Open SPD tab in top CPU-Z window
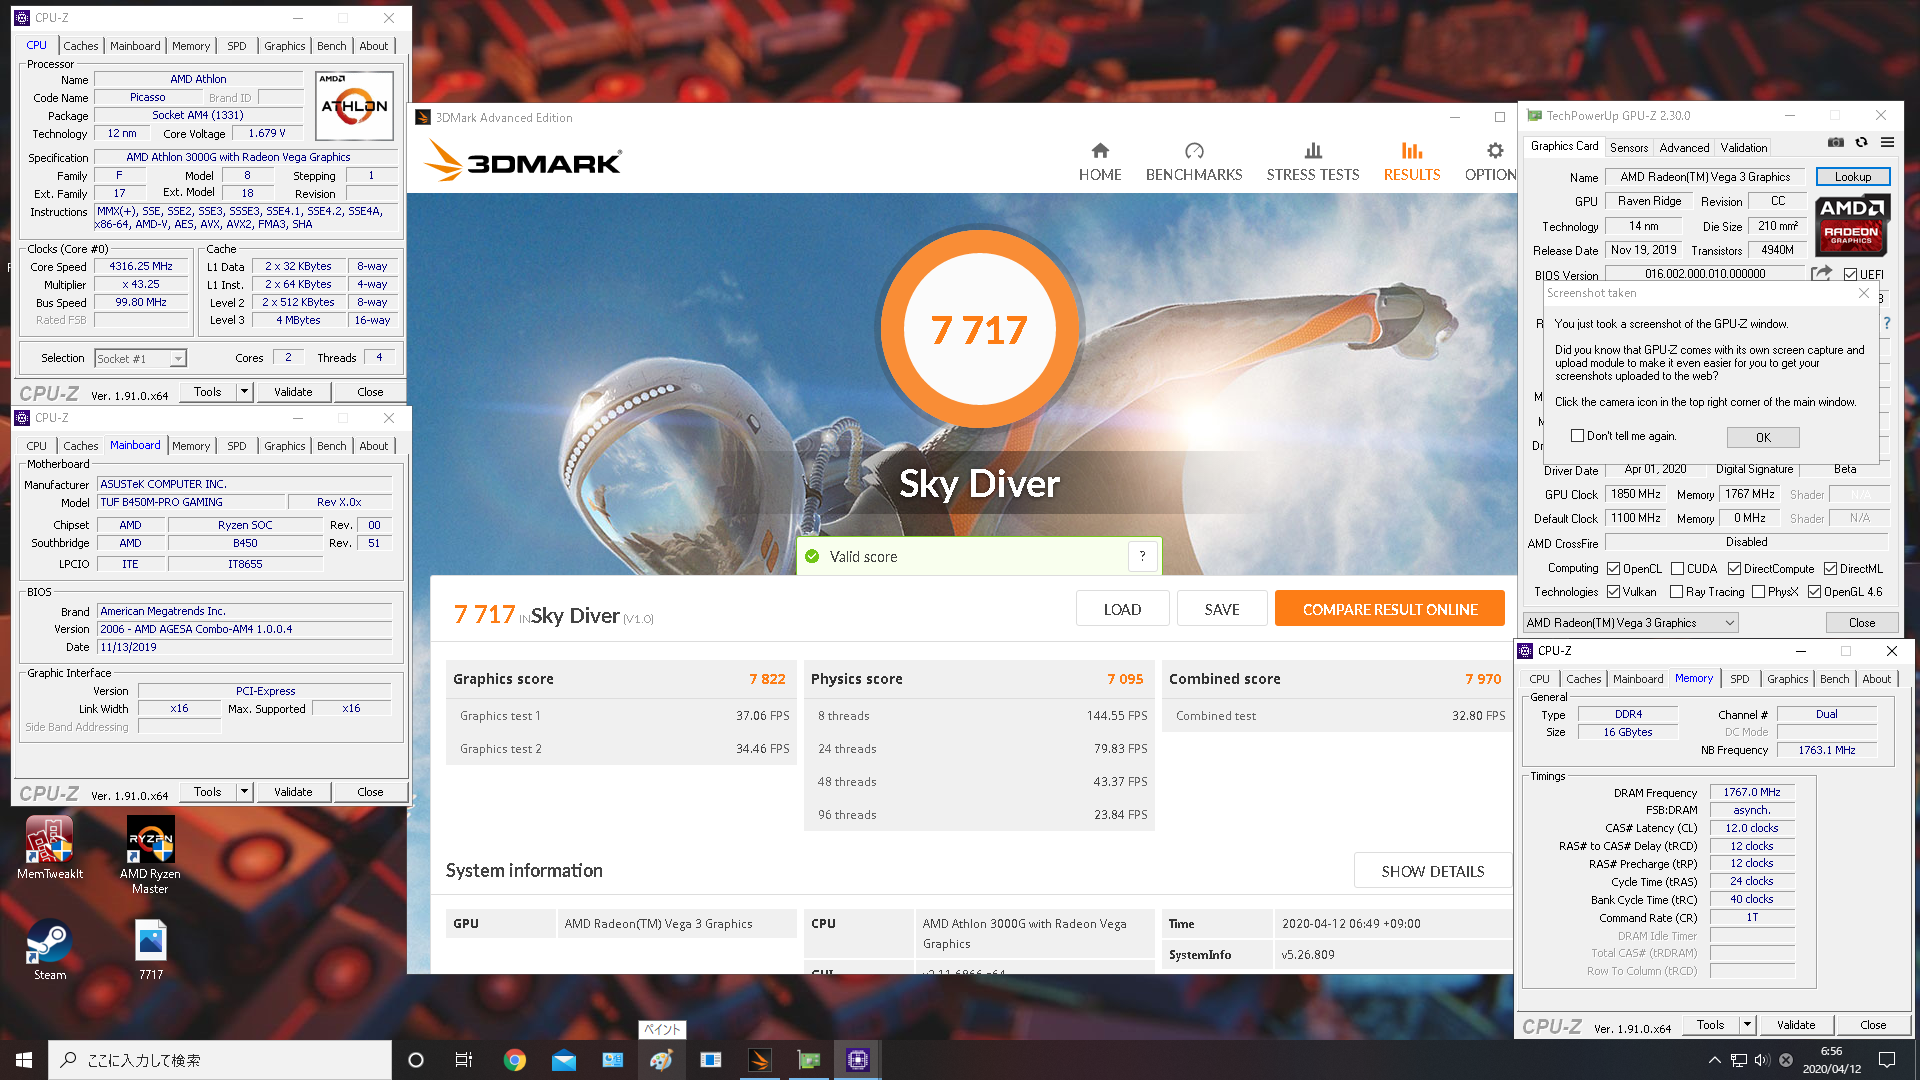This screenshot has width=1920, height=1080. 236,46
